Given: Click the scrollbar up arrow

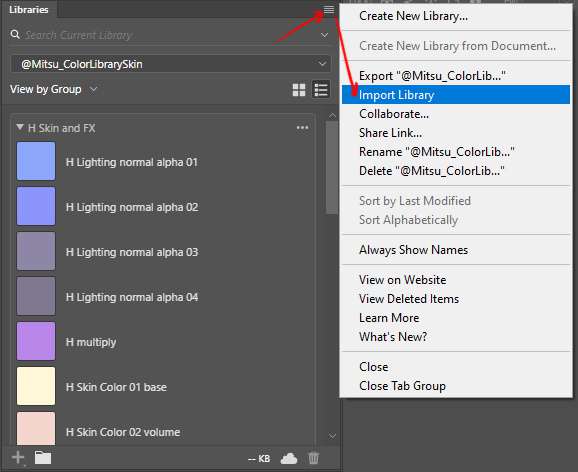Looking at the screenshot, I should (x=332, y=116).
